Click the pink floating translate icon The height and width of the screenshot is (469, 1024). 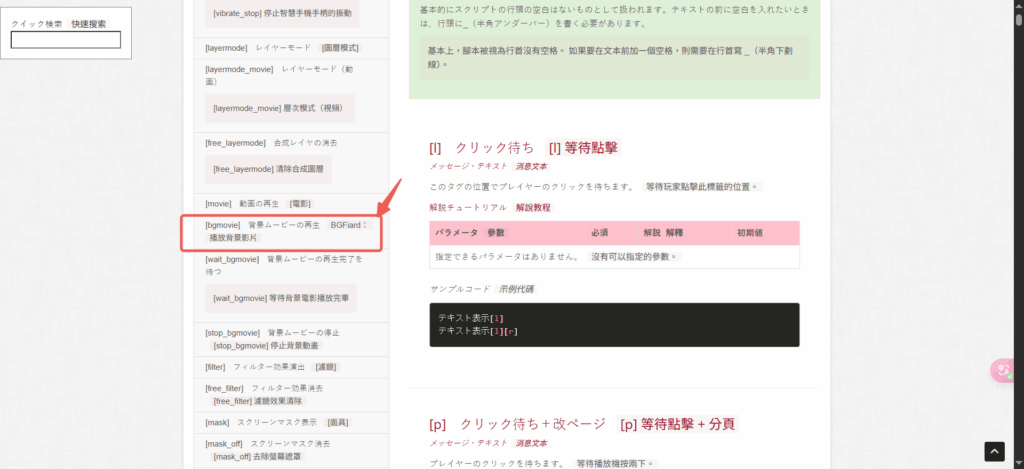coord(1004,371)
